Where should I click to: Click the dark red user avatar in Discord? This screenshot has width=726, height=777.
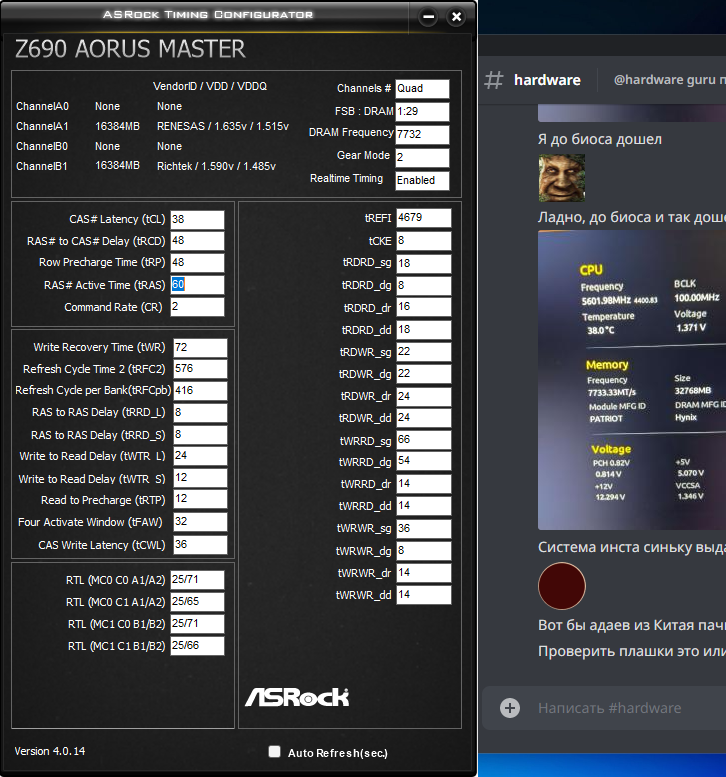pos(562,586)
